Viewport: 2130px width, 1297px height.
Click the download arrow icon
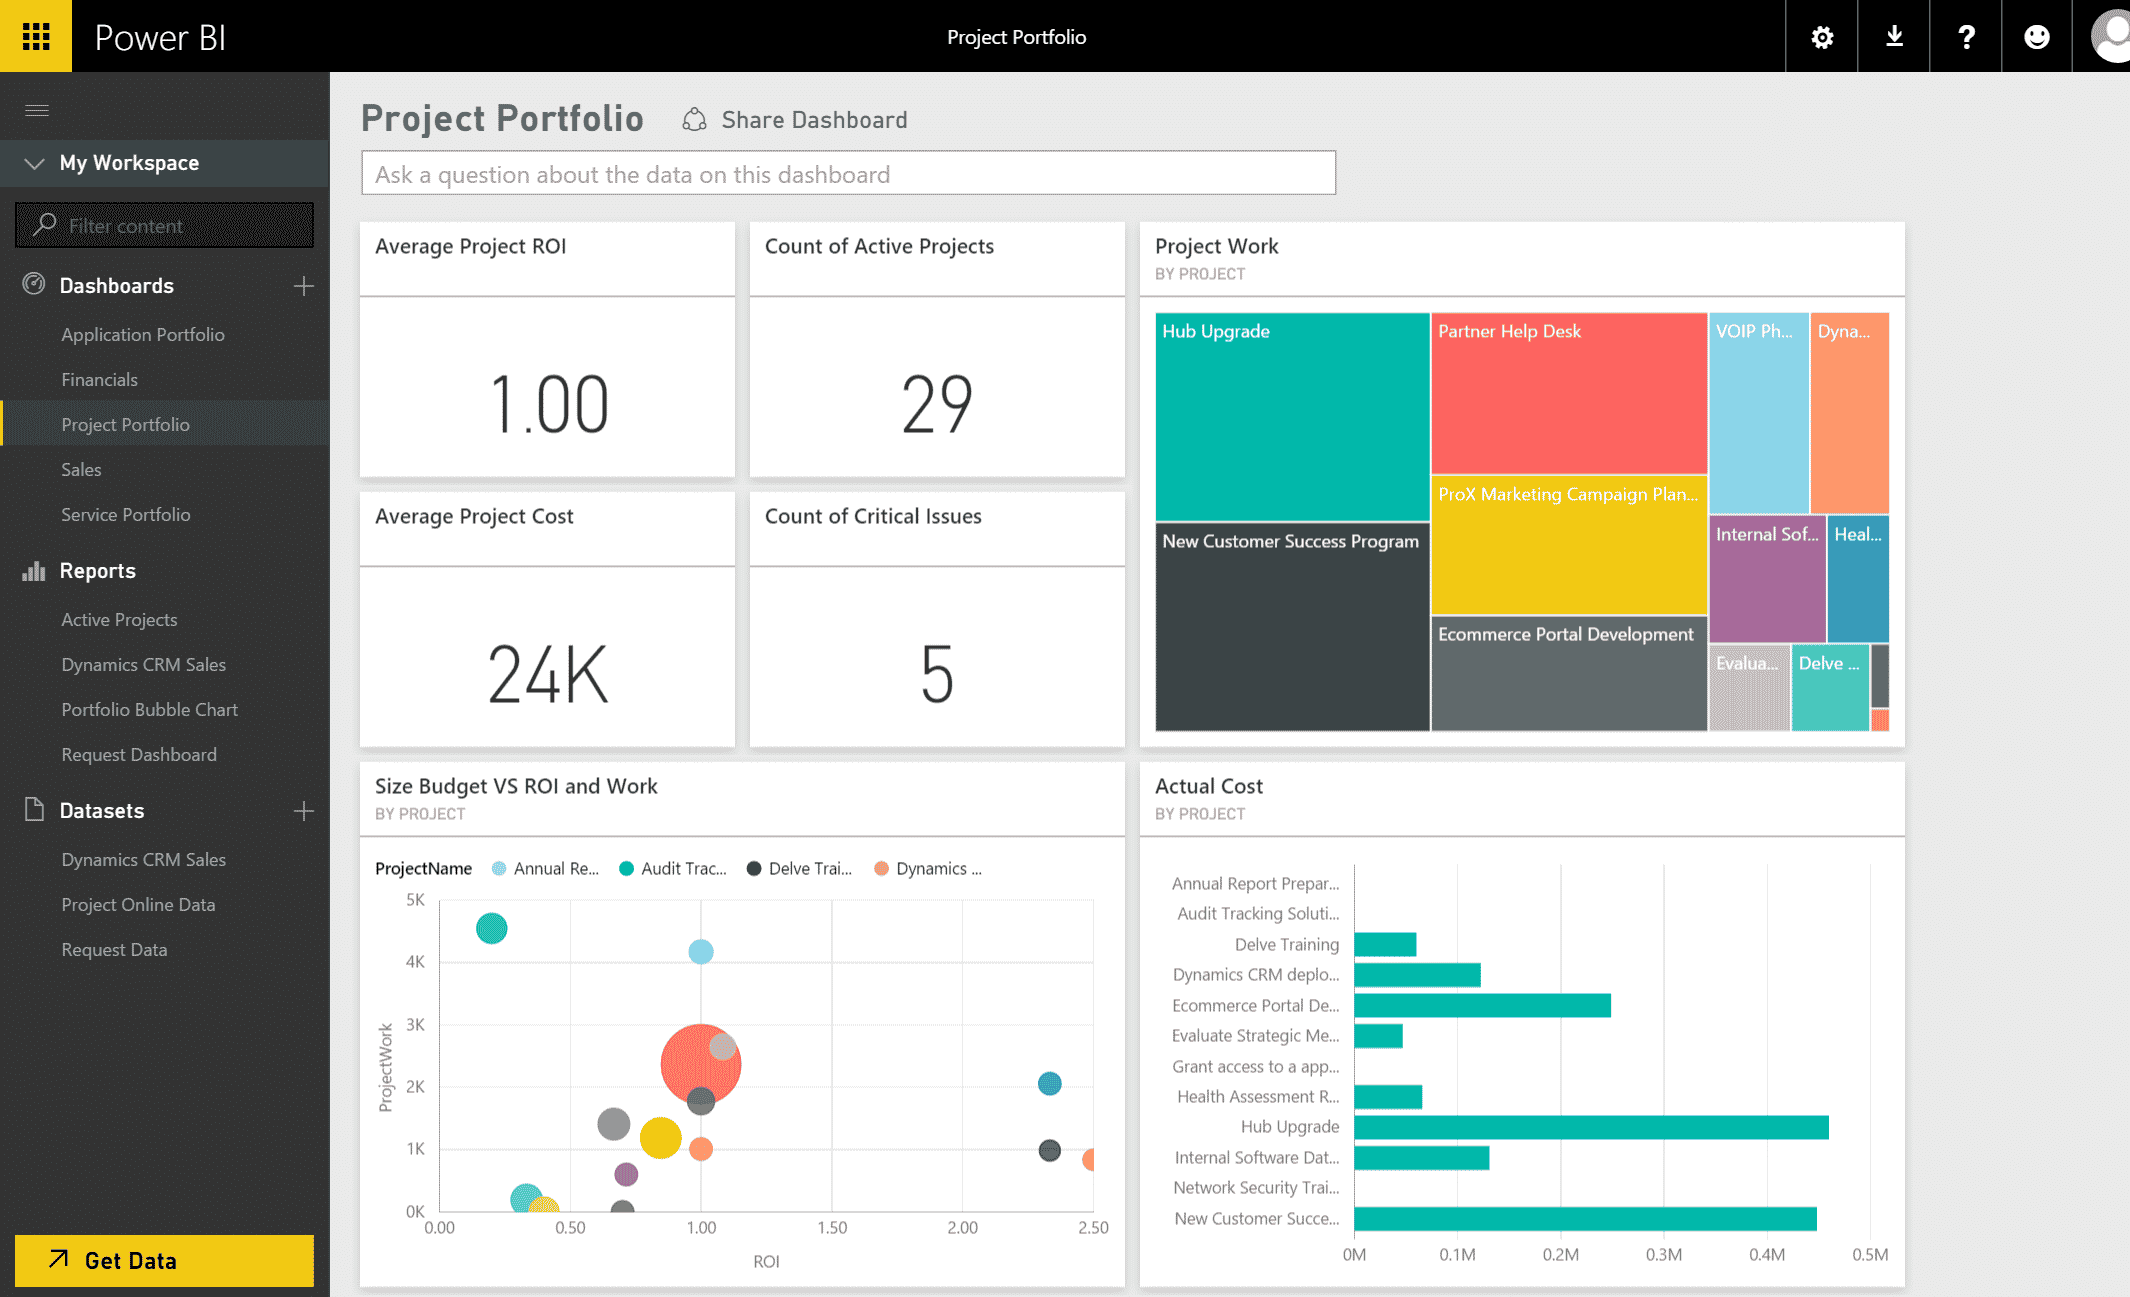(1894, 37)
